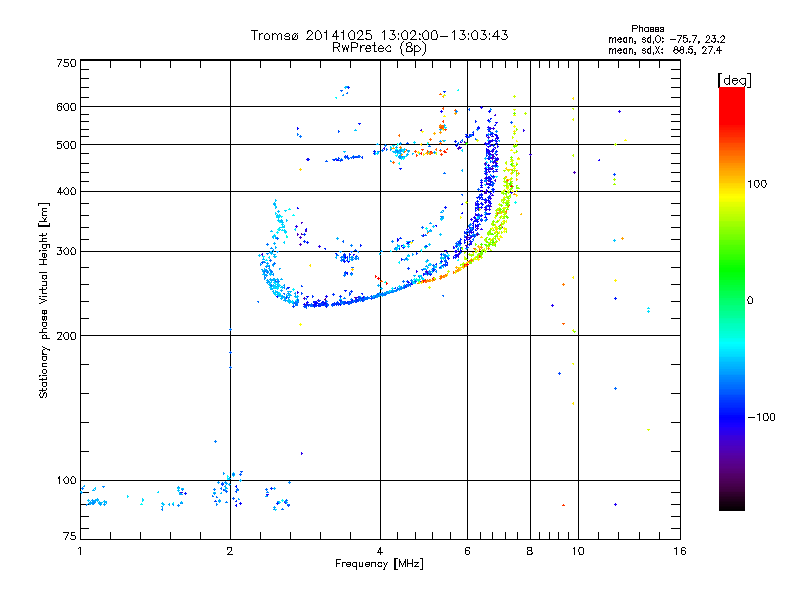Viewport: 800px width, 600px height.
Task: Click the 'Phases' header text
Action: point(647,29)
